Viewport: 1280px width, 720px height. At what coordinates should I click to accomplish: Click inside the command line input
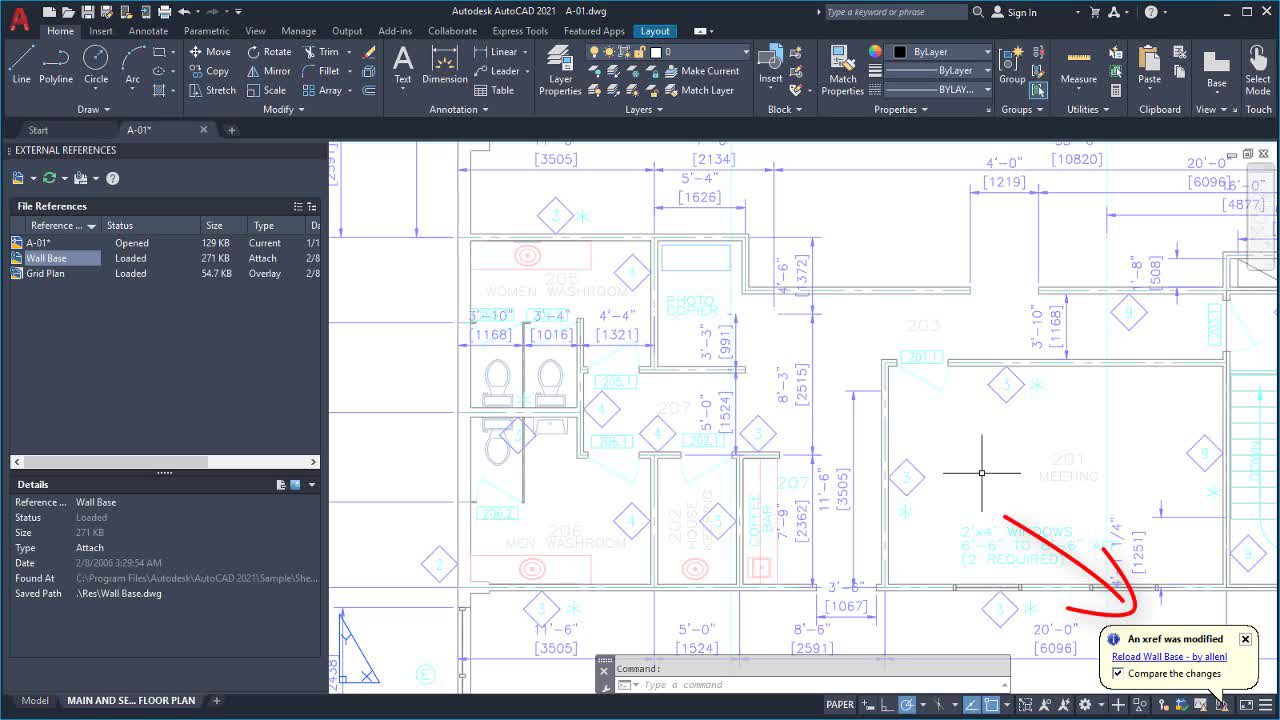(800, 685)
